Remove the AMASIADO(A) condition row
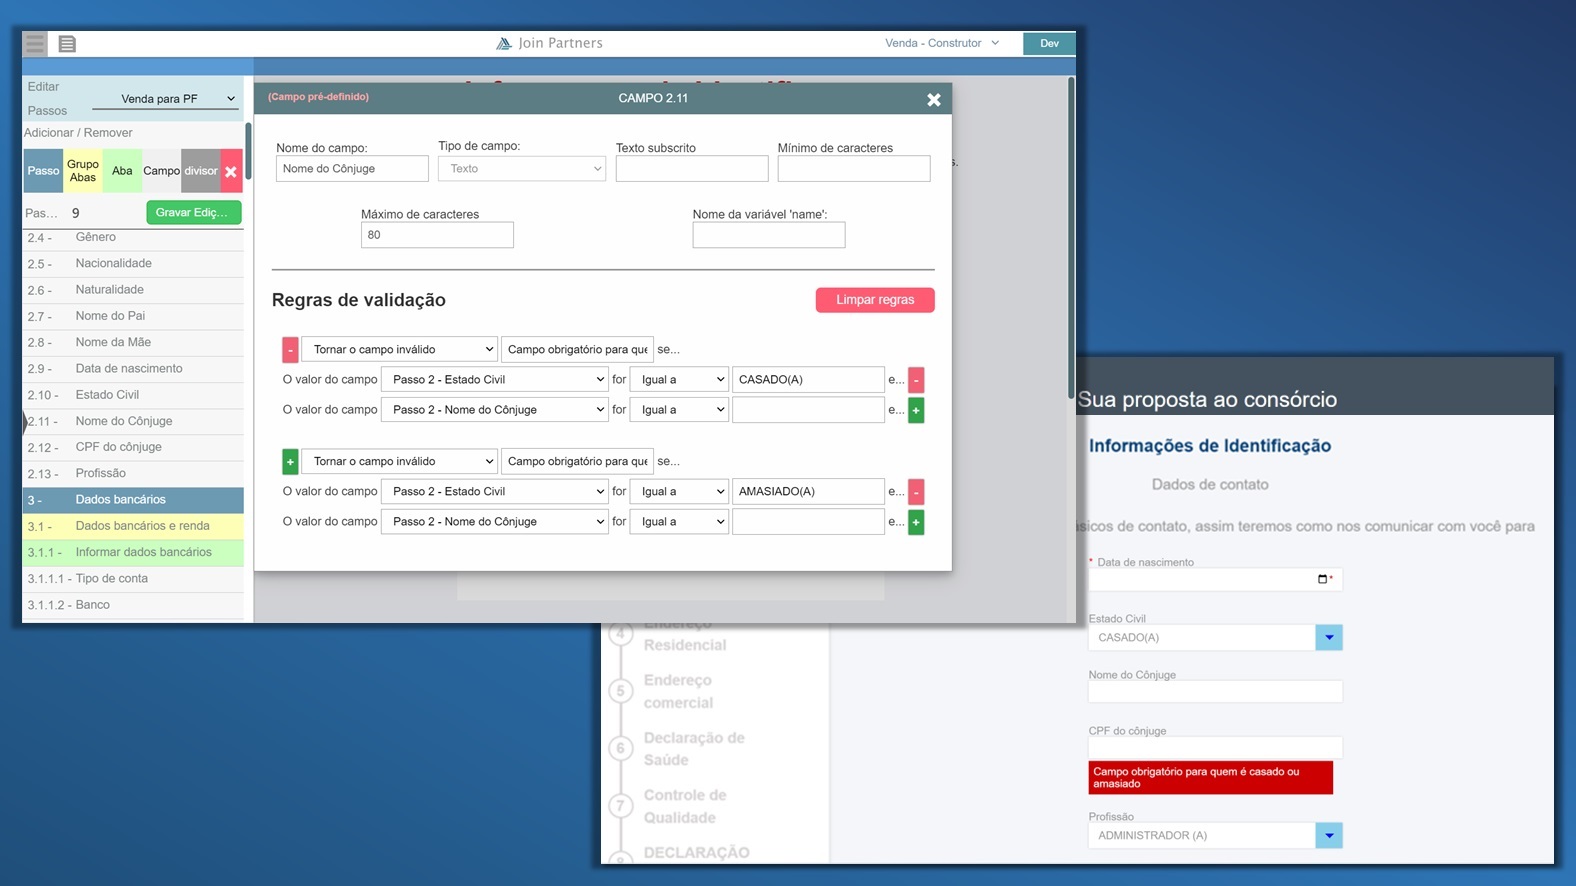The width and height of the screenshot is (1576, 886). click(916, 492)
